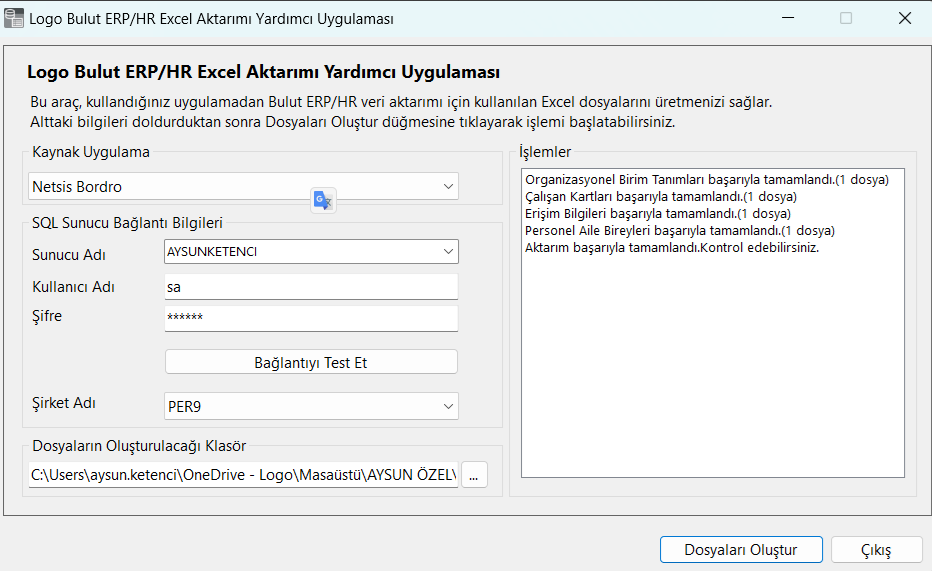Expand the Sunucu Adı dropdown arrow
This screenshot has width=932, height=571.
447,252
